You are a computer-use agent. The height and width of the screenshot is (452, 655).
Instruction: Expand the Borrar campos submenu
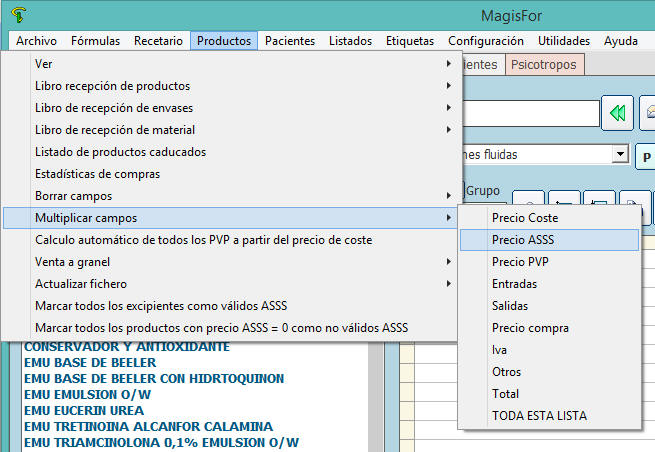(x=240, y=196)
